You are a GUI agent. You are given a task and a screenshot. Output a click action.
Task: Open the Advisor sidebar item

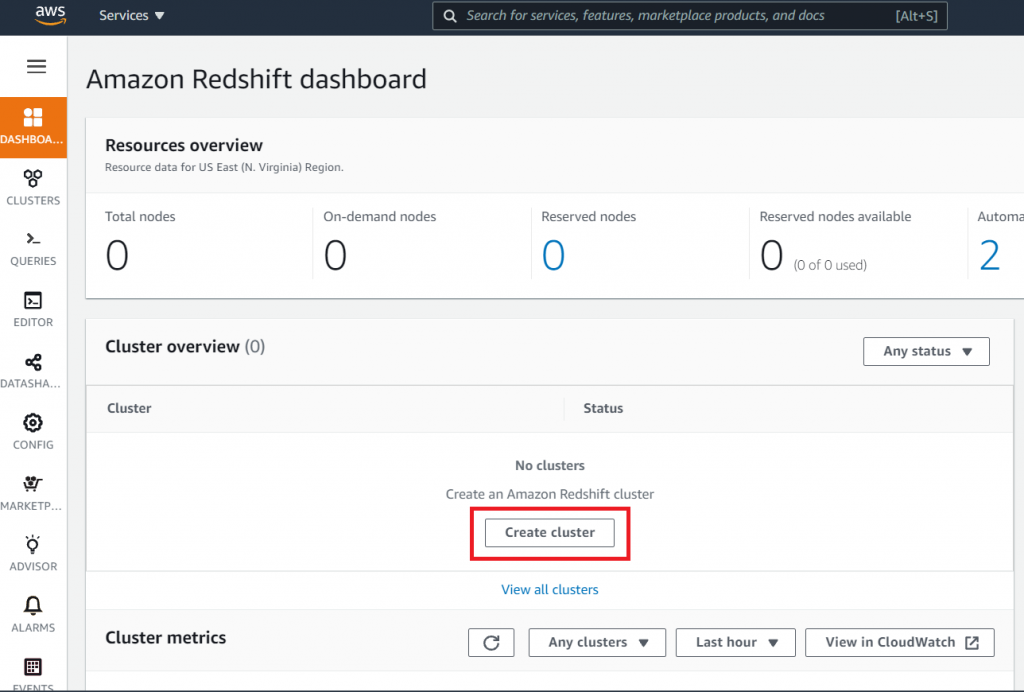33,554
